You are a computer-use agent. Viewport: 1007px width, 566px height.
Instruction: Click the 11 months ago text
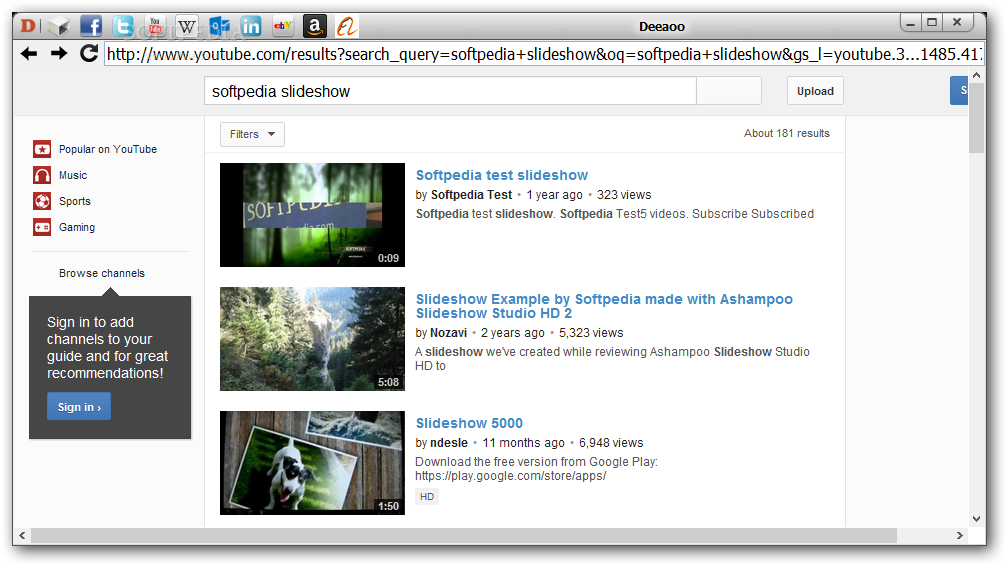[x=523, y=443]
